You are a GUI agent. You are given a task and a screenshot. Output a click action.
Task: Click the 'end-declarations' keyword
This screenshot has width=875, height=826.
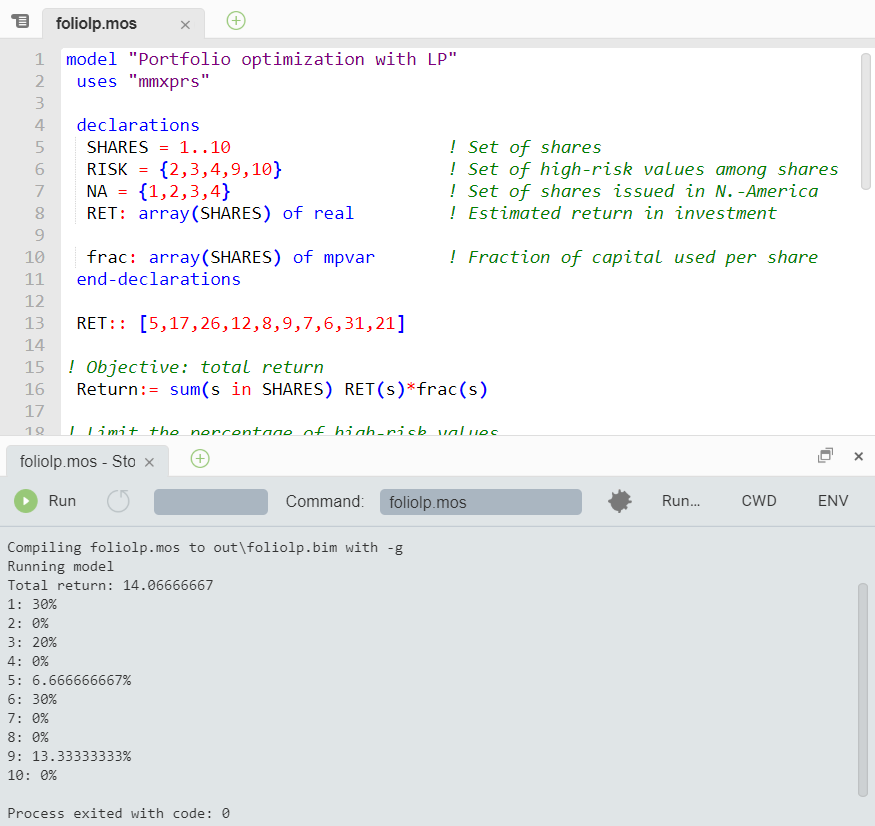[158, 279]
